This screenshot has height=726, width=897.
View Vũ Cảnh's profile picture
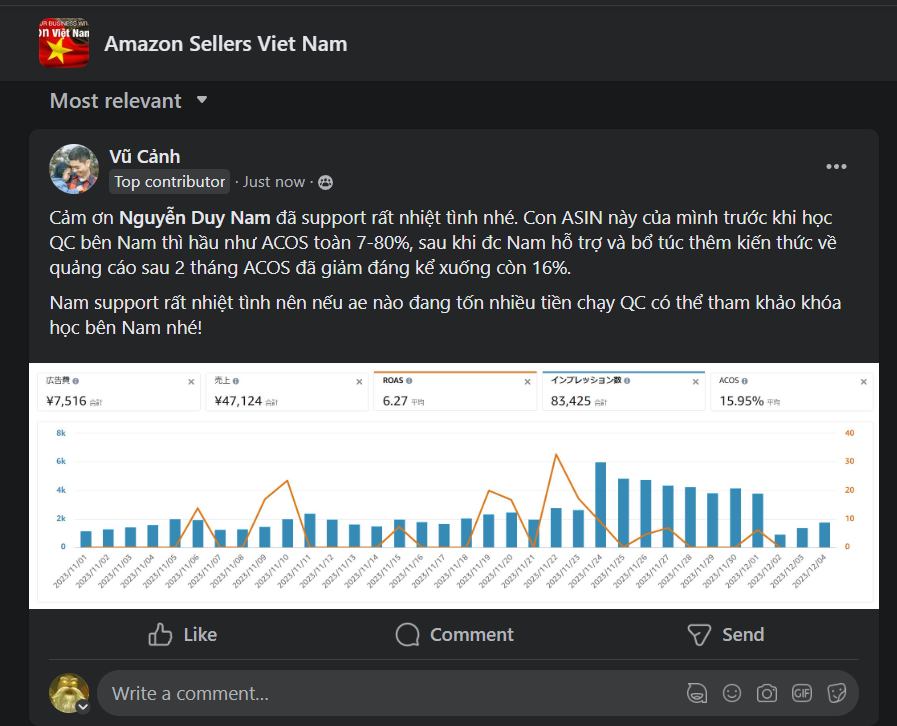coord(73,168)
